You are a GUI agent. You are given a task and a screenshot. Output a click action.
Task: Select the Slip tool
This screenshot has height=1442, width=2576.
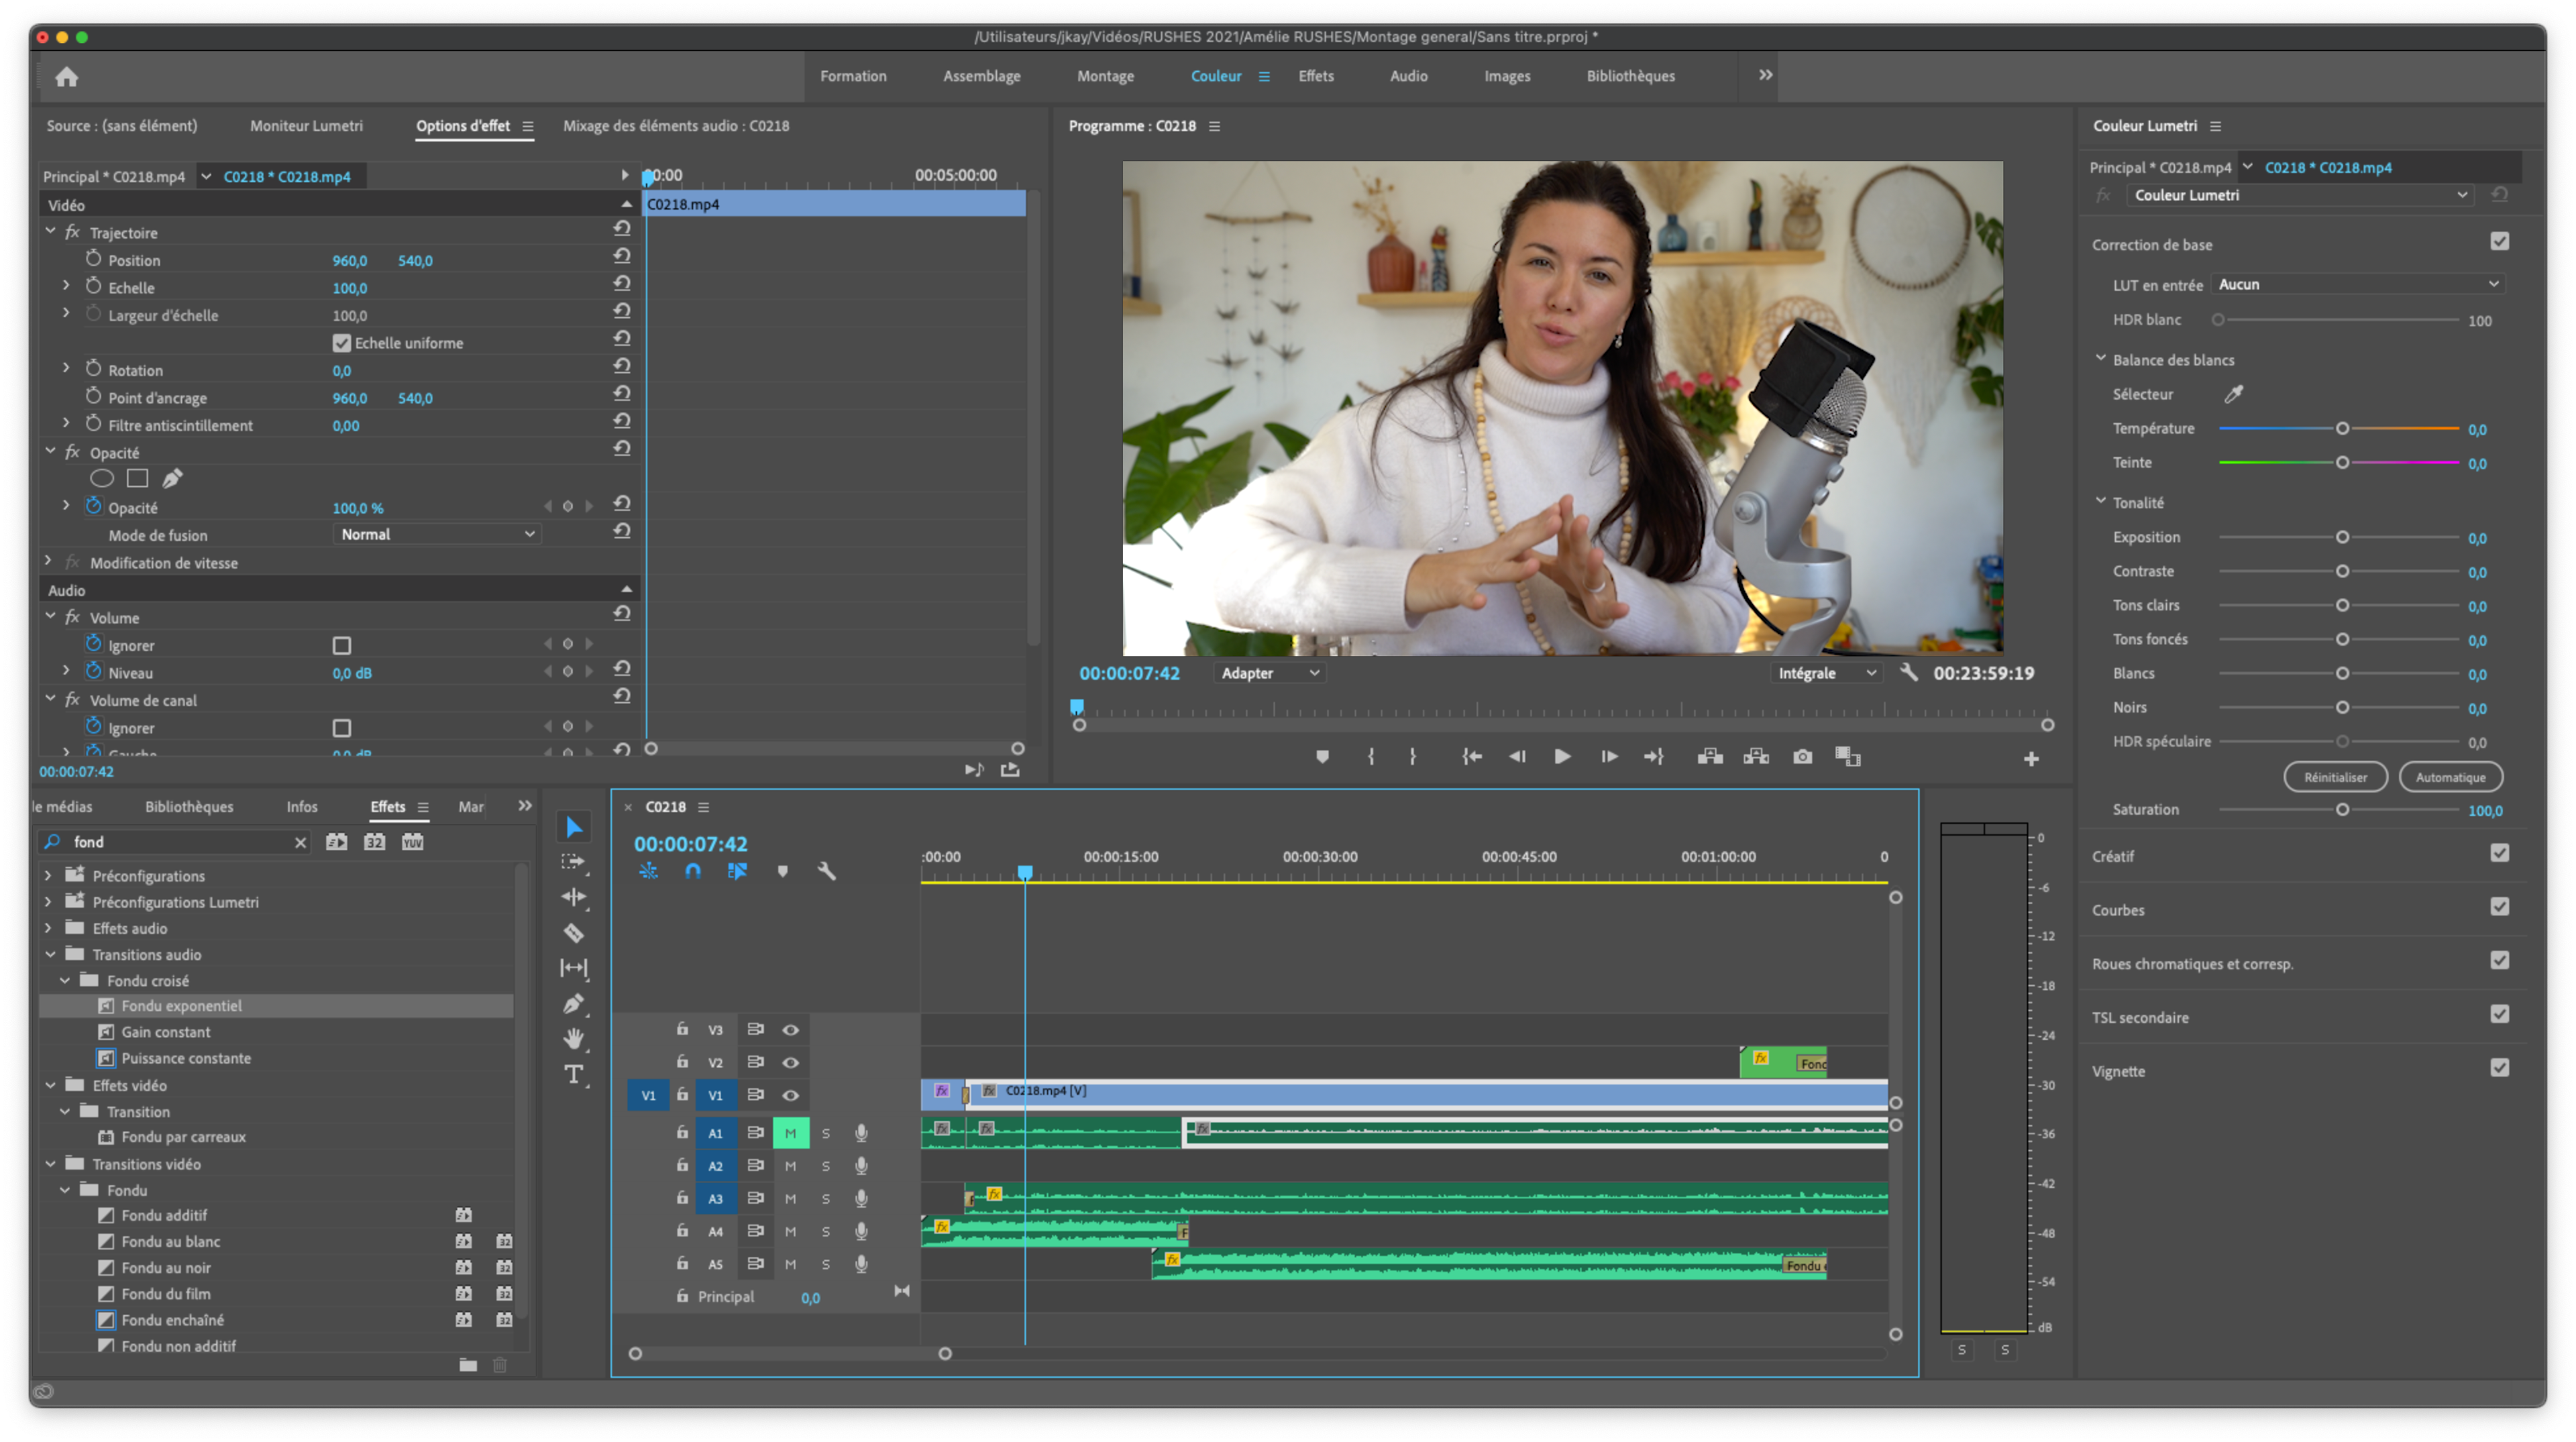click(573, 968)
